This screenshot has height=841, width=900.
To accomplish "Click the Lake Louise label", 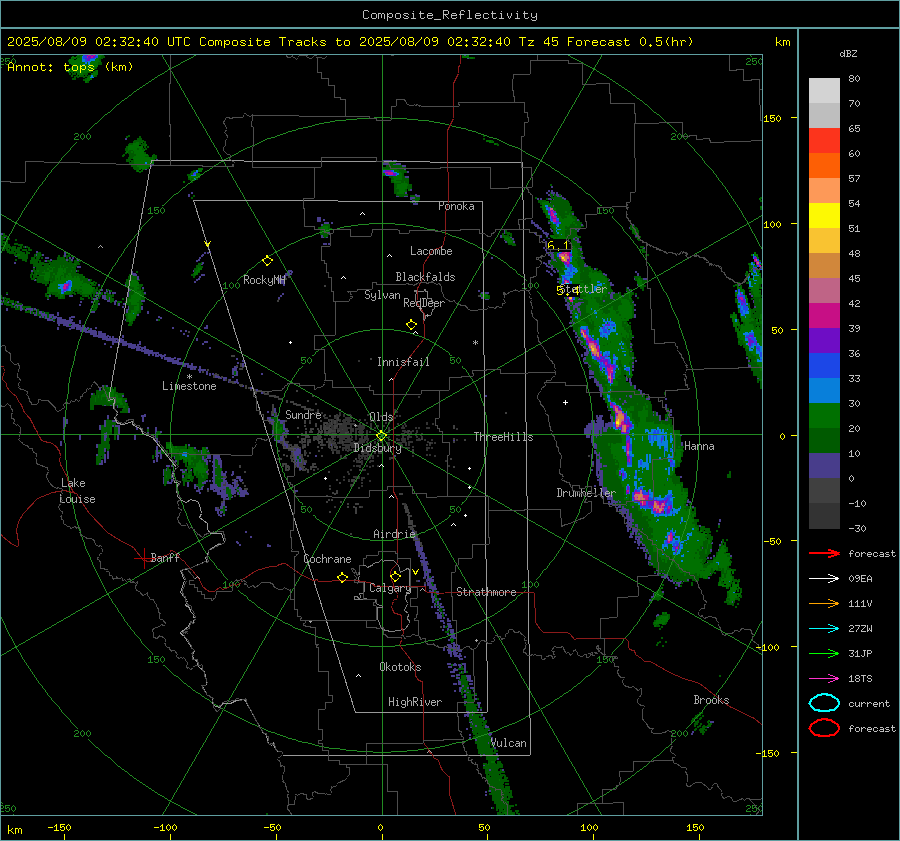I will pos(77,491).
